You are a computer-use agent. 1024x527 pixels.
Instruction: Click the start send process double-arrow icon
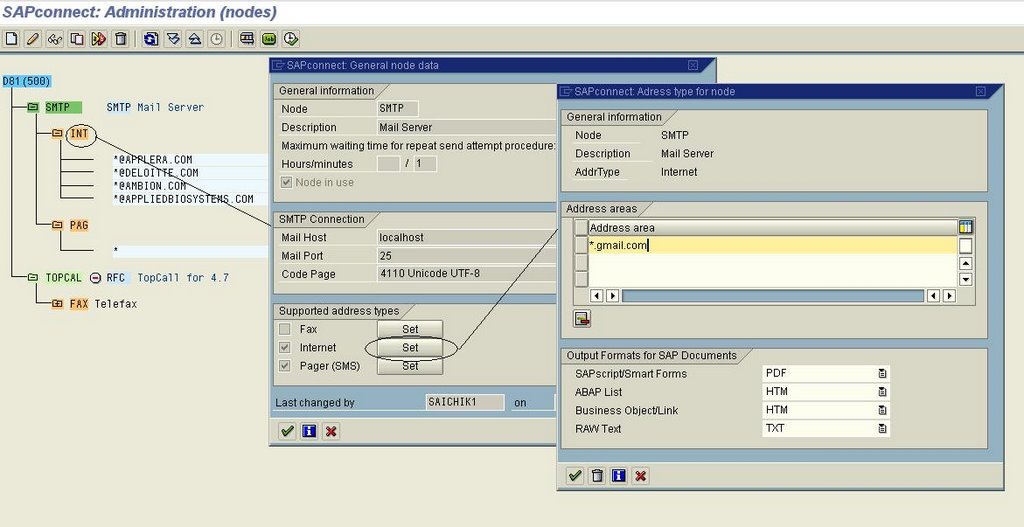[x=99, y=39]
